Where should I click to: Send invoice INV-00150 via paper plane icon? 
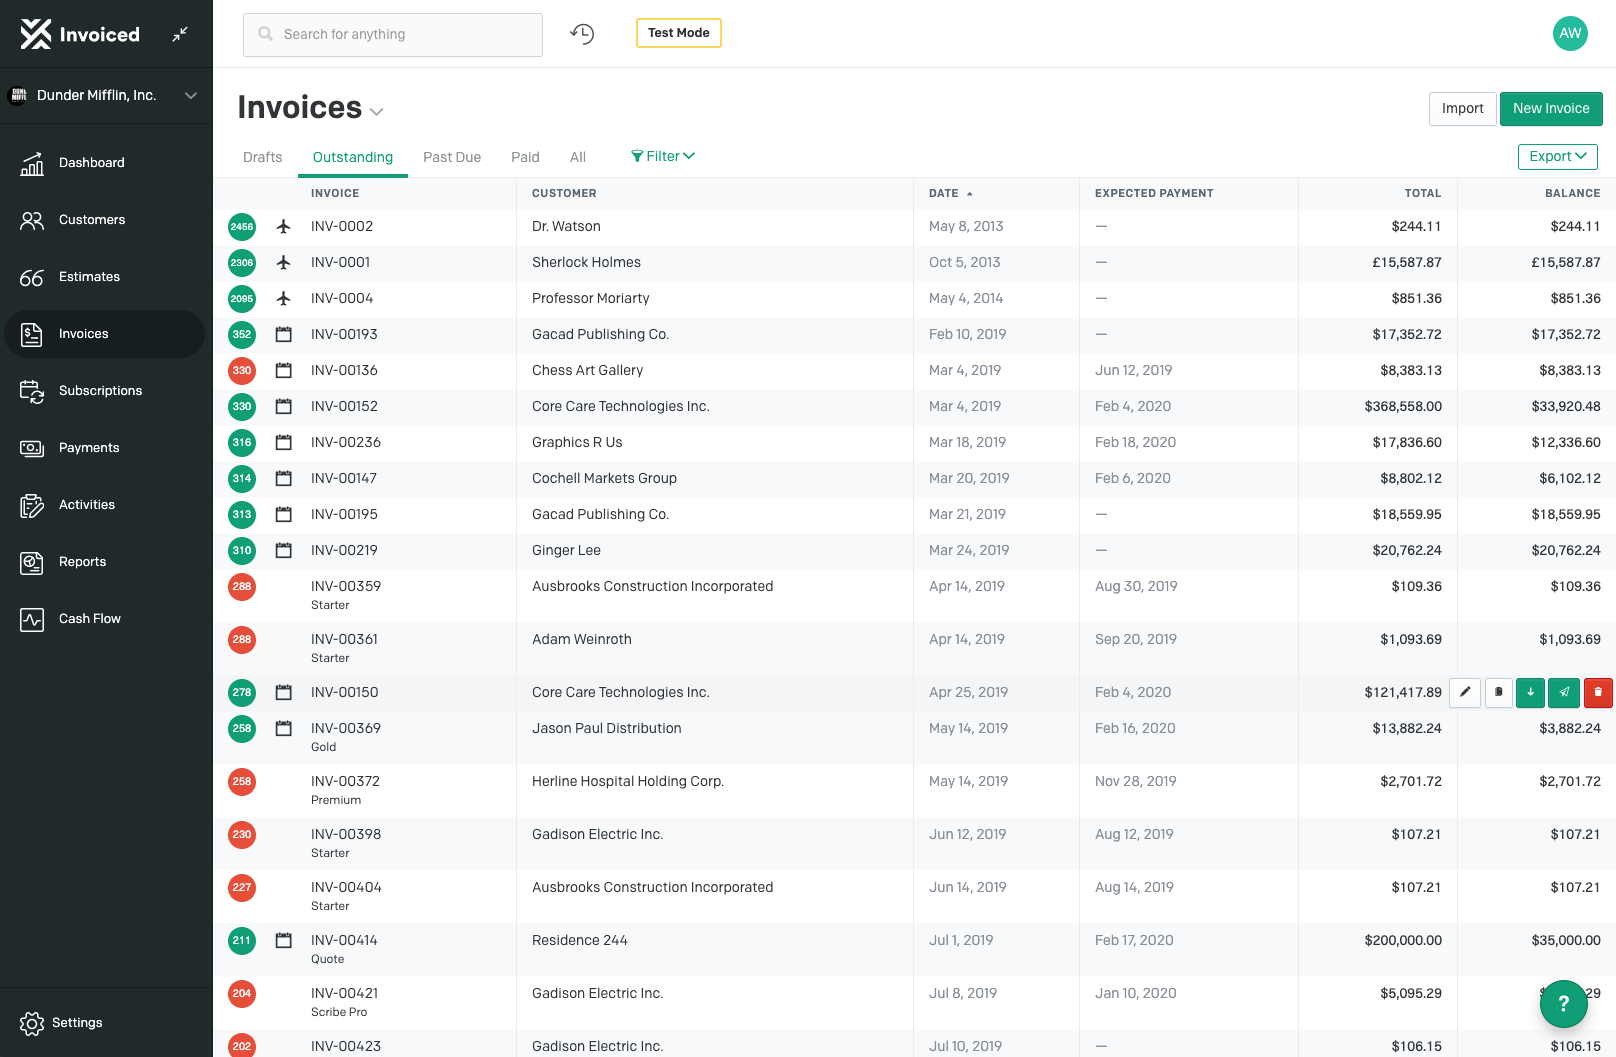pos(1564,692)
